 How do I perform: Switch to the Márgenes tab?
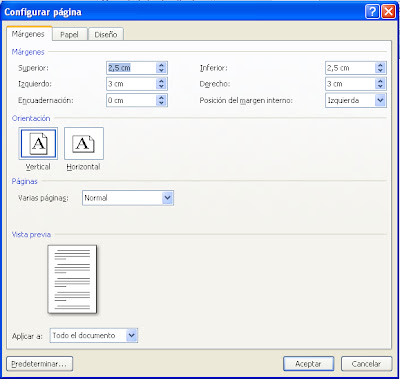pos(29,34)
